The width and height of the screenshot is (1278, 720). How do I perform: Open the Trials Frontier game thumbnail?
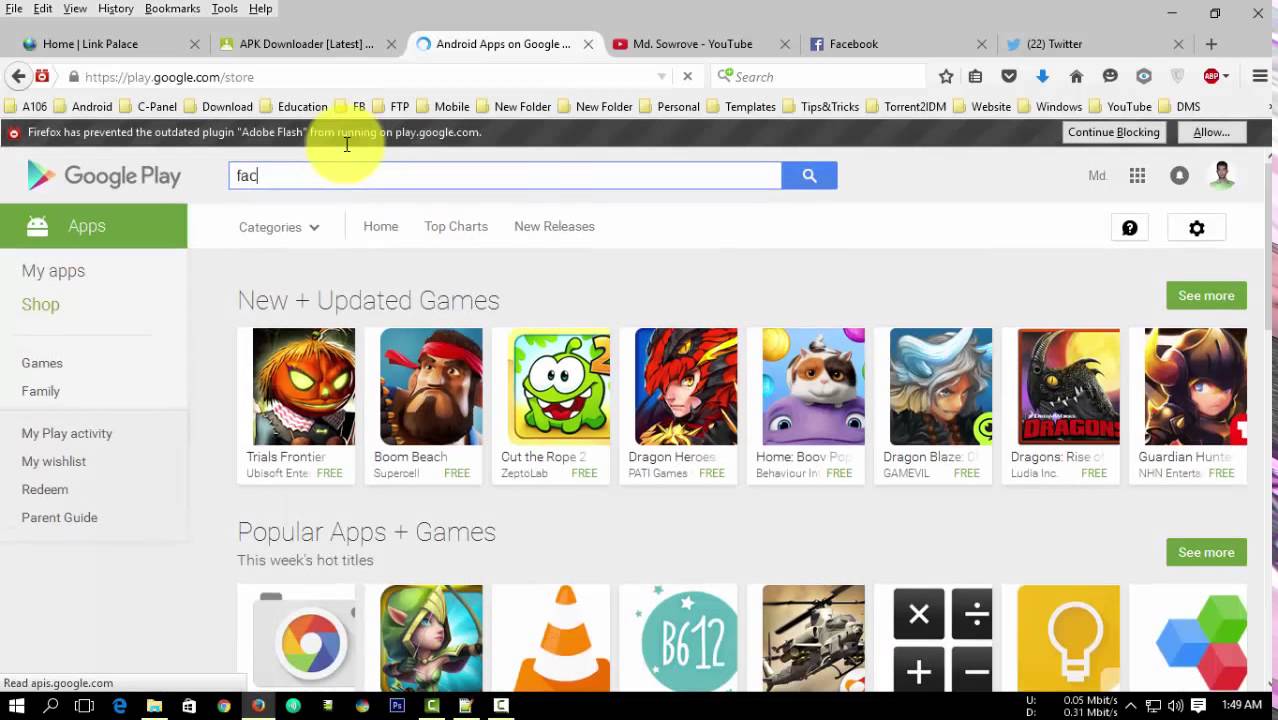pyautogui.click(x=303, y=386)
